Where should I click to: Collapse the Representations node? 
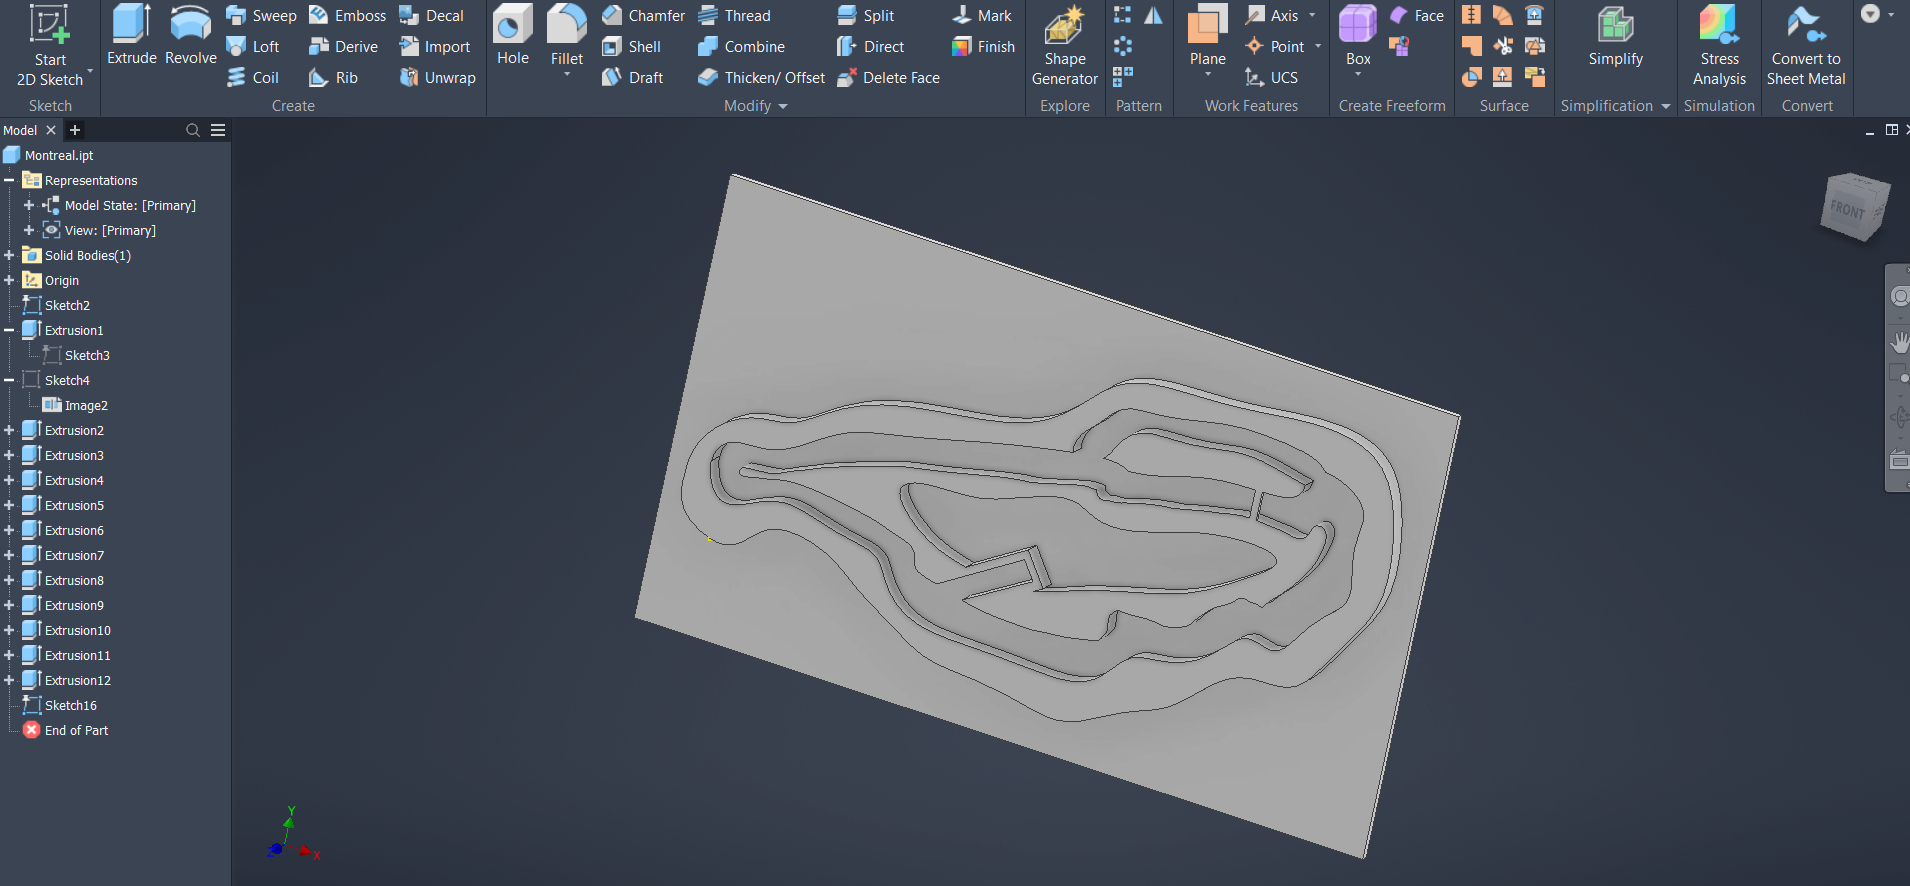[x=9, y=181]
